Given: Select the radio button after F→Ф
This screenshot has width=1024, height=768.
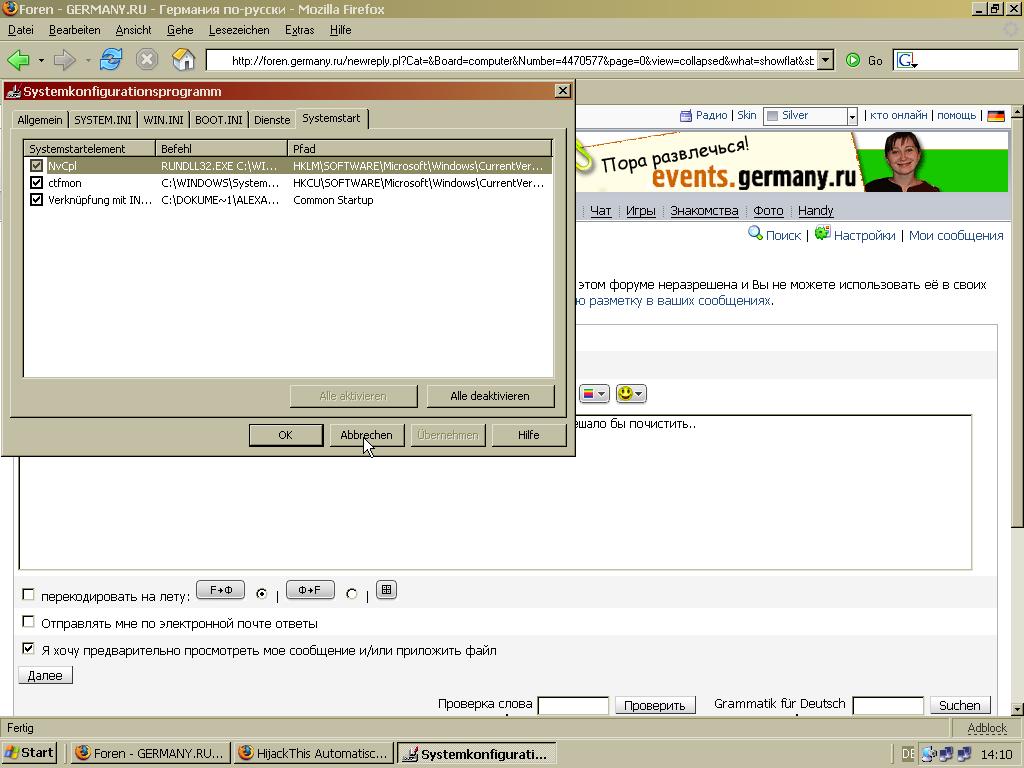Looking at the screenshot, I should (262, 594).
